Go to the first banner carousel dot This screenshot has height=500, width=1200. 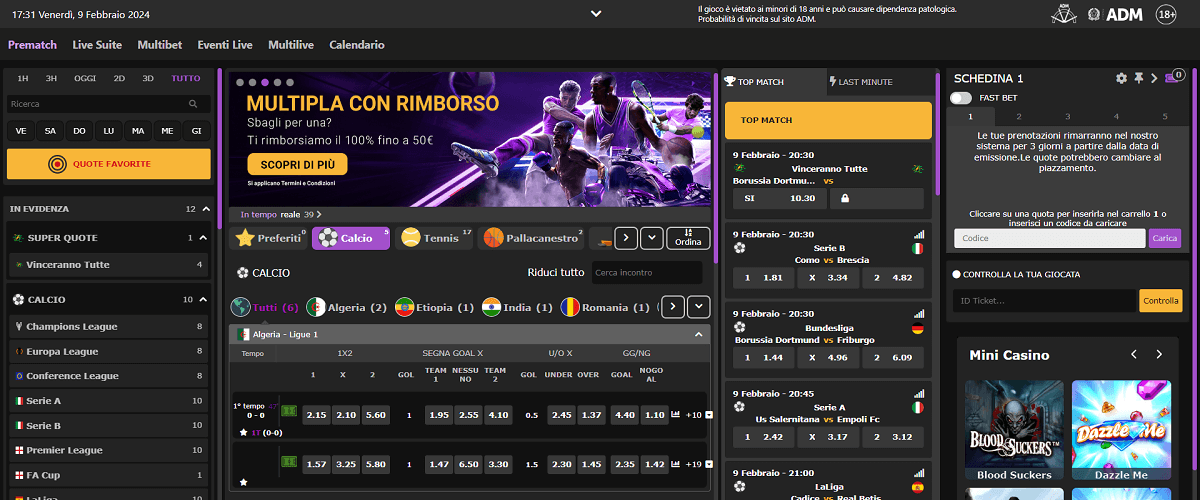click(x=240, y=83)
